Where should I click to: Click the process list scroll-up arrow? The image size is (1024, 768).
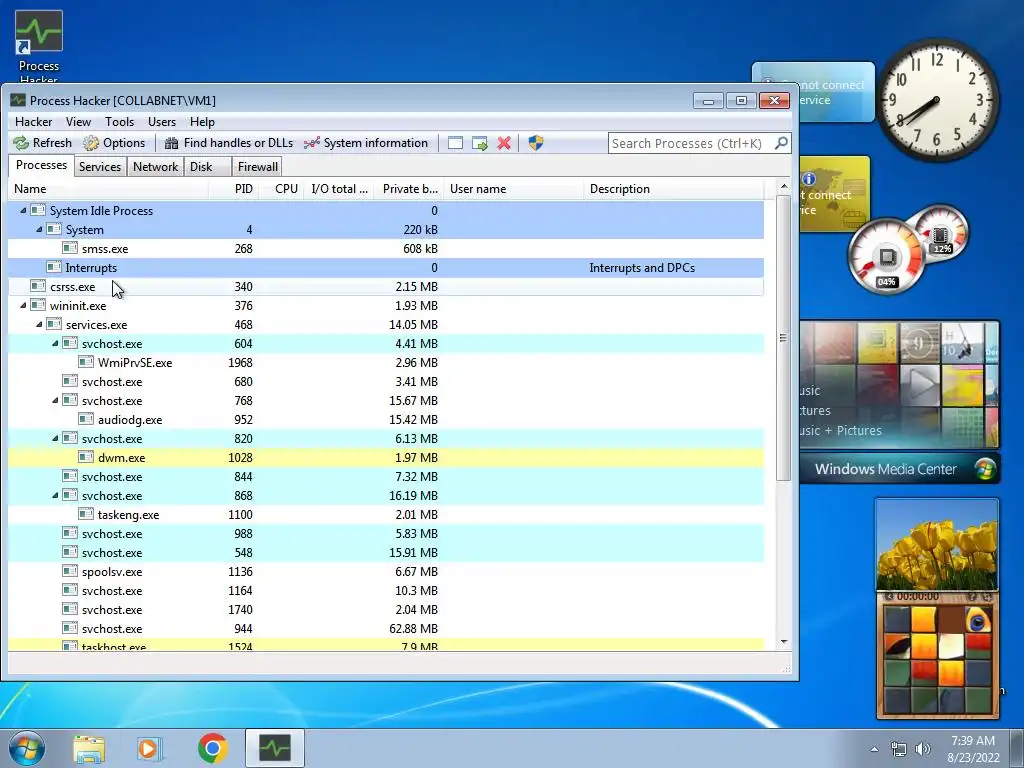[784, 187]
